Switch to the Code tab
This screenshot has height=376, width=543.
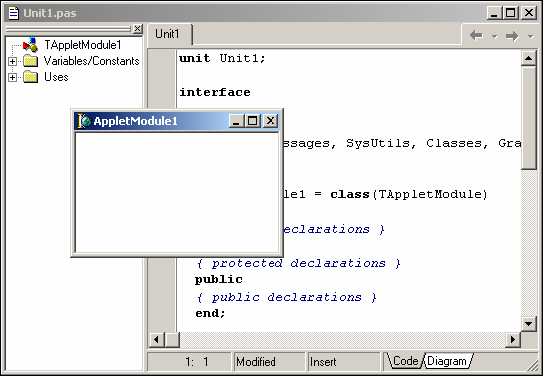(405, 361)
